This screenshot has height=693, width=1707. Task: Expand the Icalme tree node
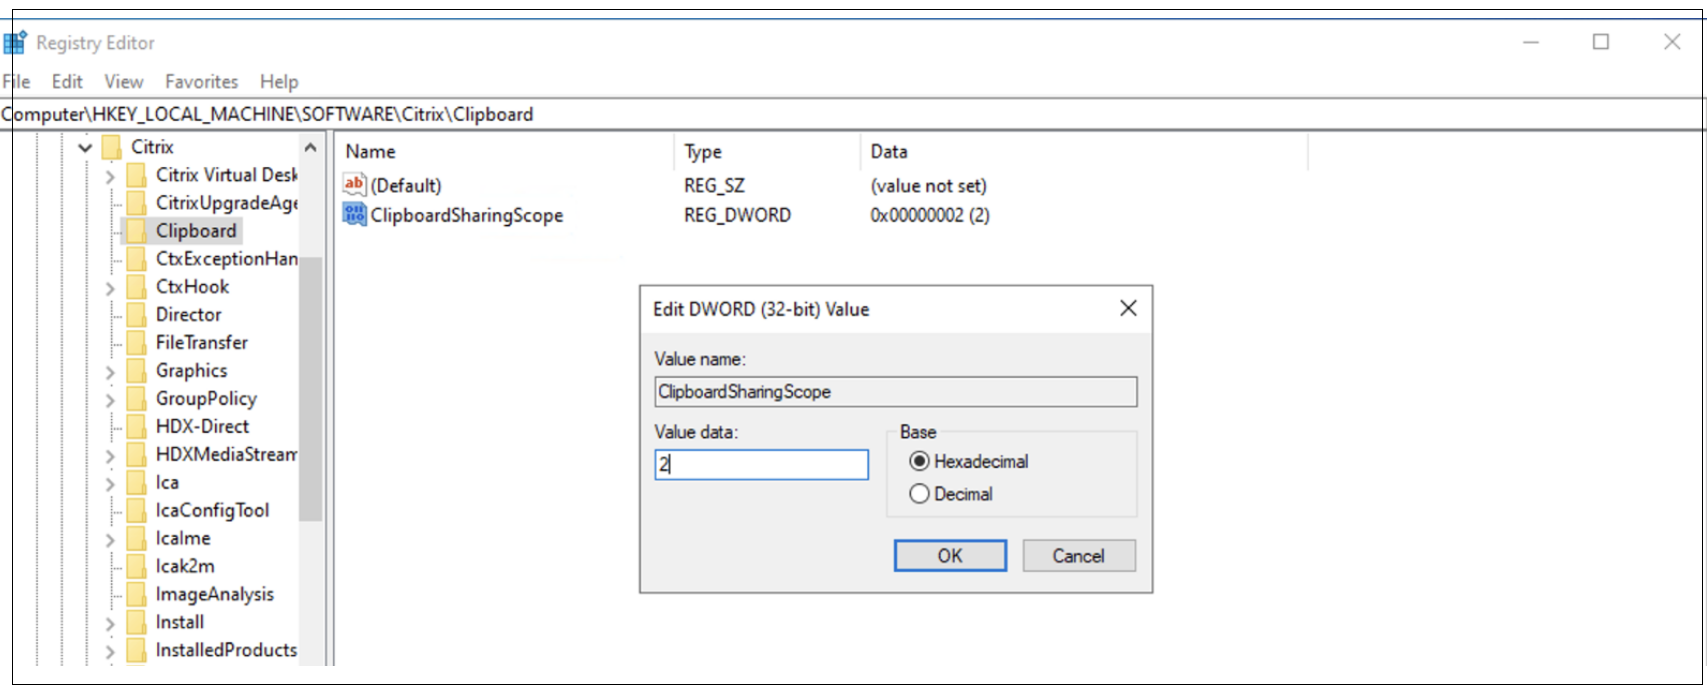[x=110, y=540]
